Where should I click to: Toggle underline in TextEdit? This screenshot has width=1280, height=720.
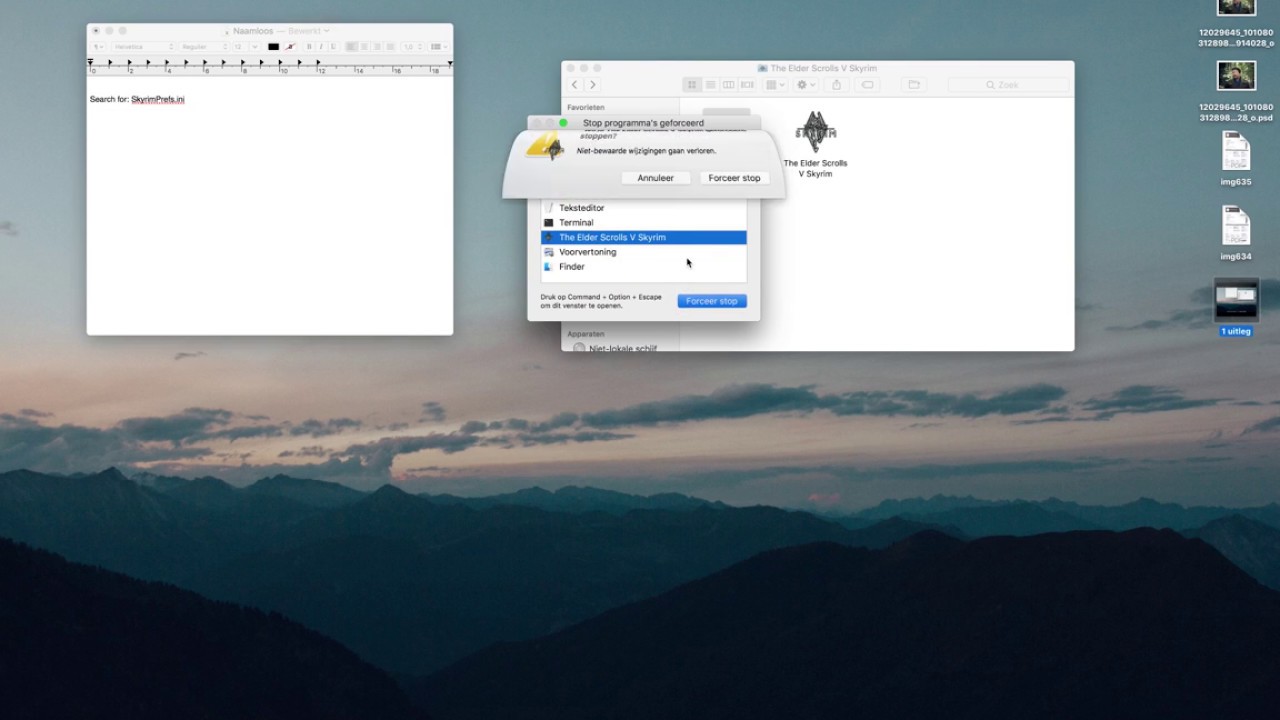(333, 47)
